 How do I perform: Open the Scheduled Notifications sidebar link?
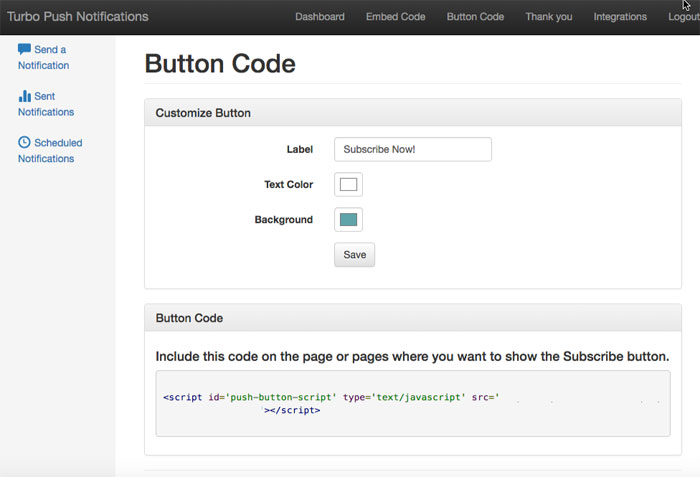point(50,151)
